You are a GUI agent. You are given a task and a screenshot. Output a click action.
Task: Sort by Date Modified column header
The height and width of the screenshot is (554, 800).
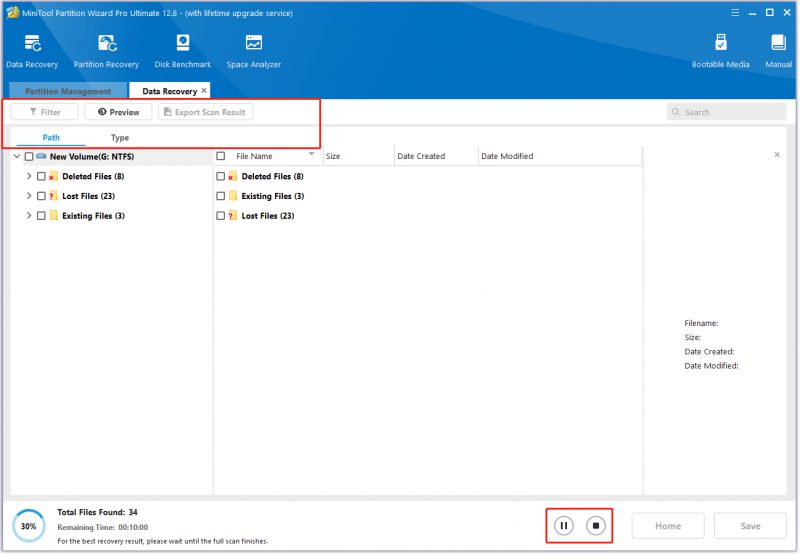560,156
